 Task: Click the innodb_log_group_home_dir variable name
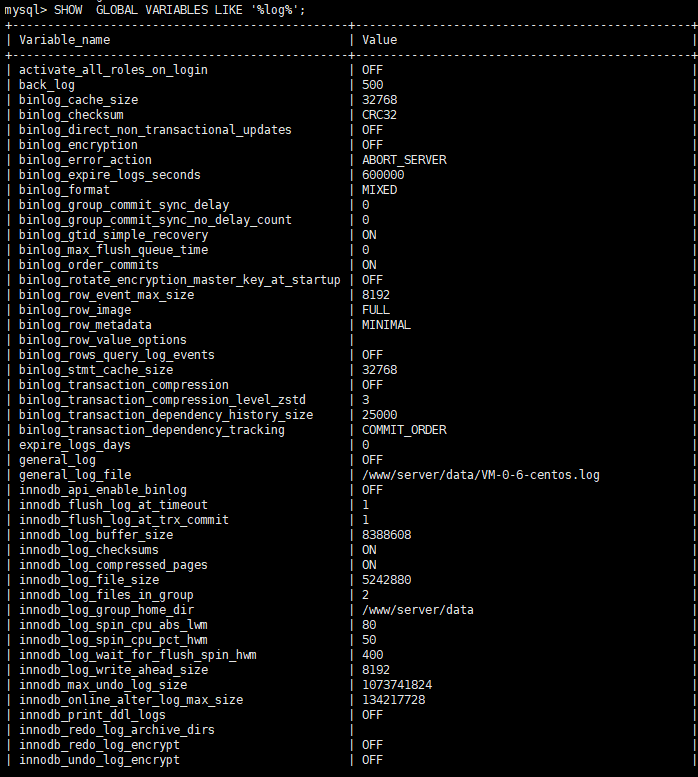[106, 610]
